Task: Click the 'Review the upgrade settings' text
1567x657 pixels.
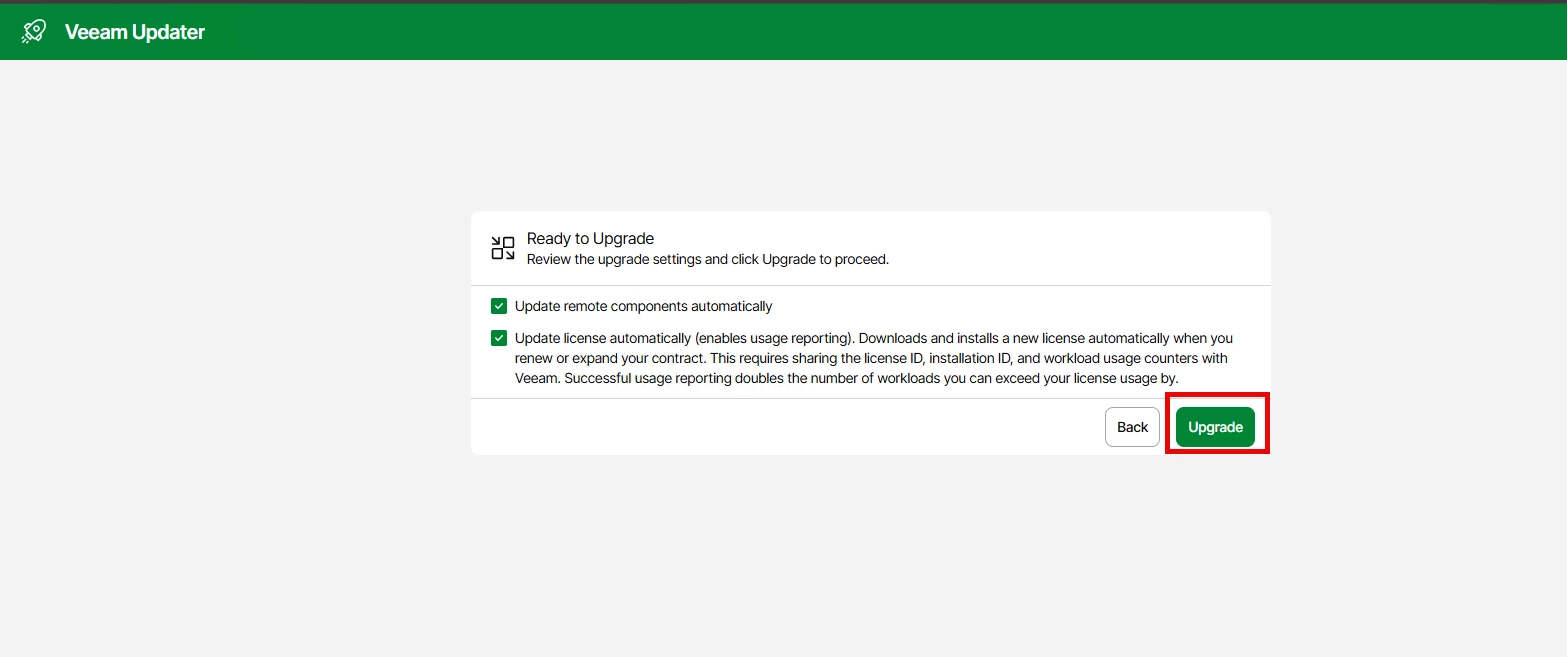Action: (708, 259)
